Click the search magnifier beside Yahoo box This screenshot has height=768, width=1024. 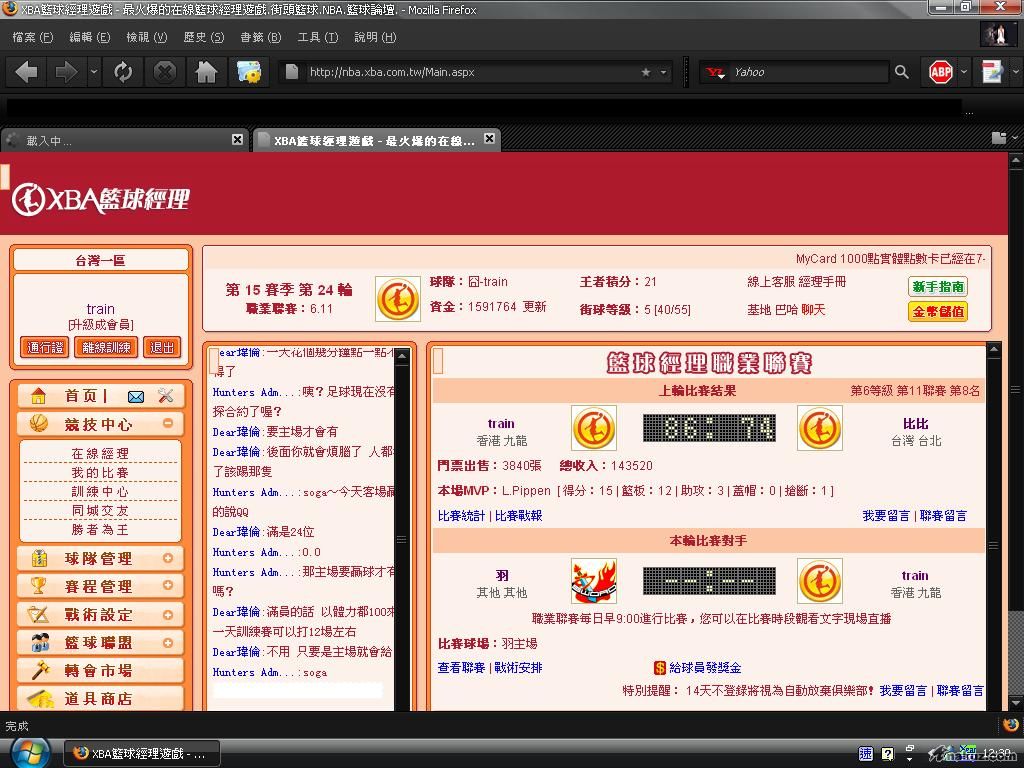pyautogui.click(x=901, y=72)
